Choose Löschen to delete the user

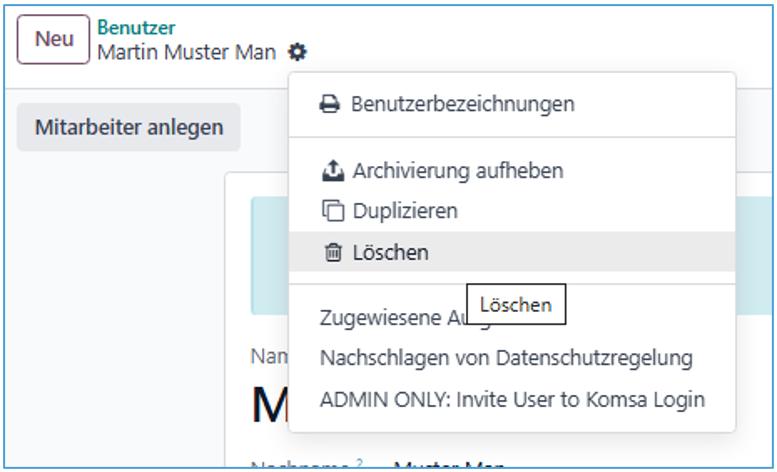pyautogui.click(x=390, y=253)
